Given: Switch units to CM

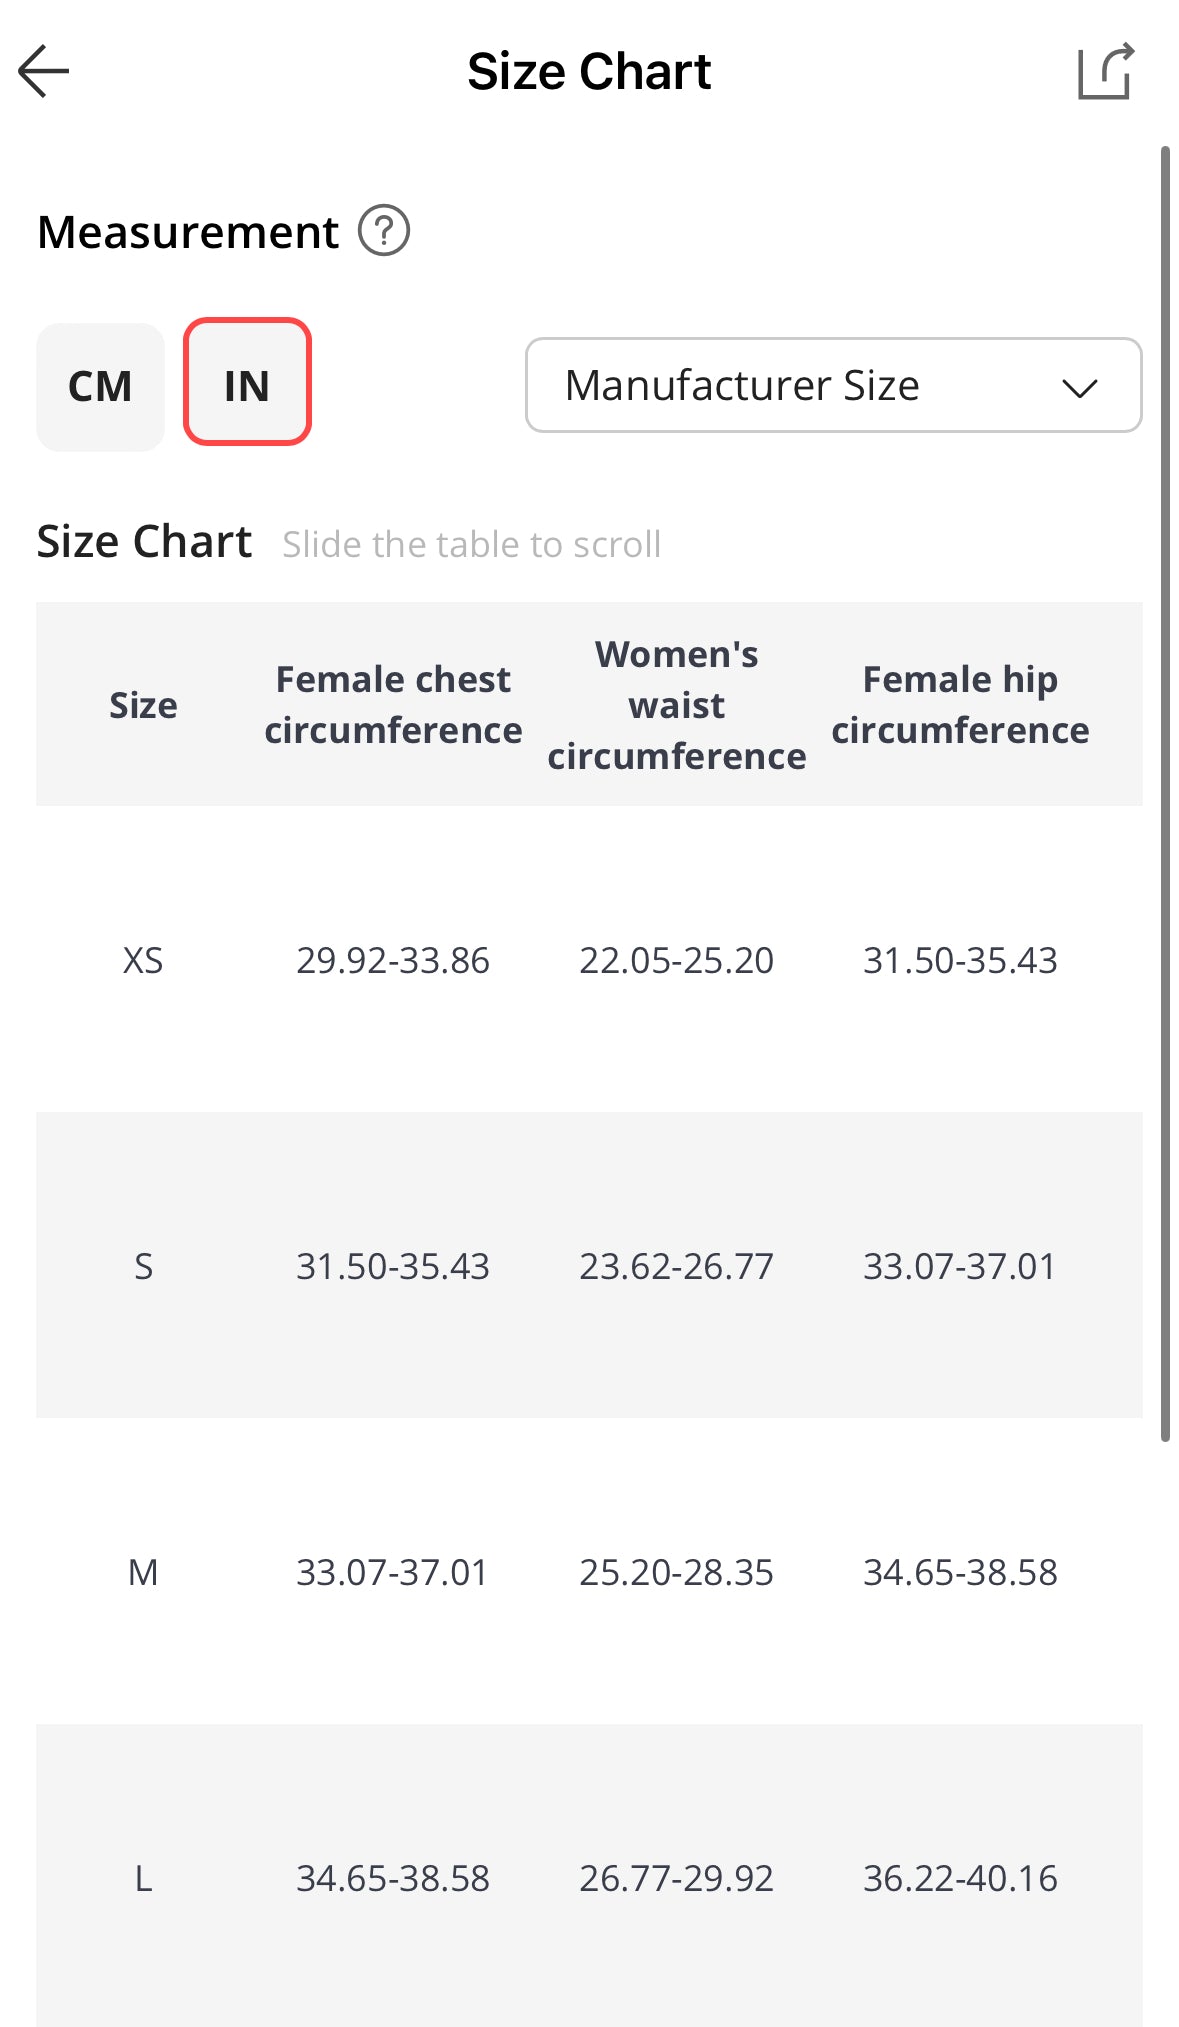Looking at the screenshot, I should 100,386.
